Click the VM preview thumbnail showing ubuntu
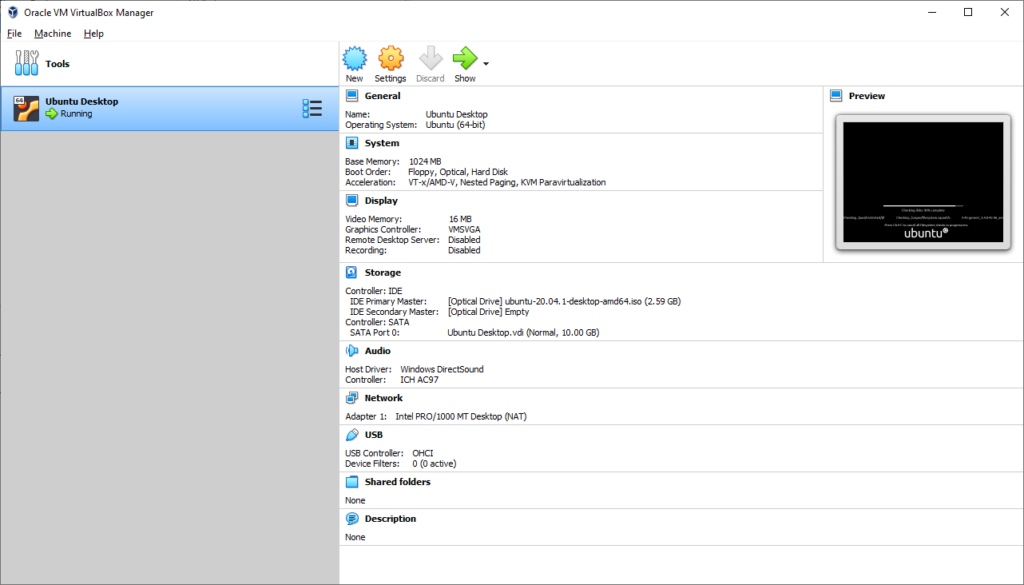Screen dimensions: 1024x585 click(923, 182)
